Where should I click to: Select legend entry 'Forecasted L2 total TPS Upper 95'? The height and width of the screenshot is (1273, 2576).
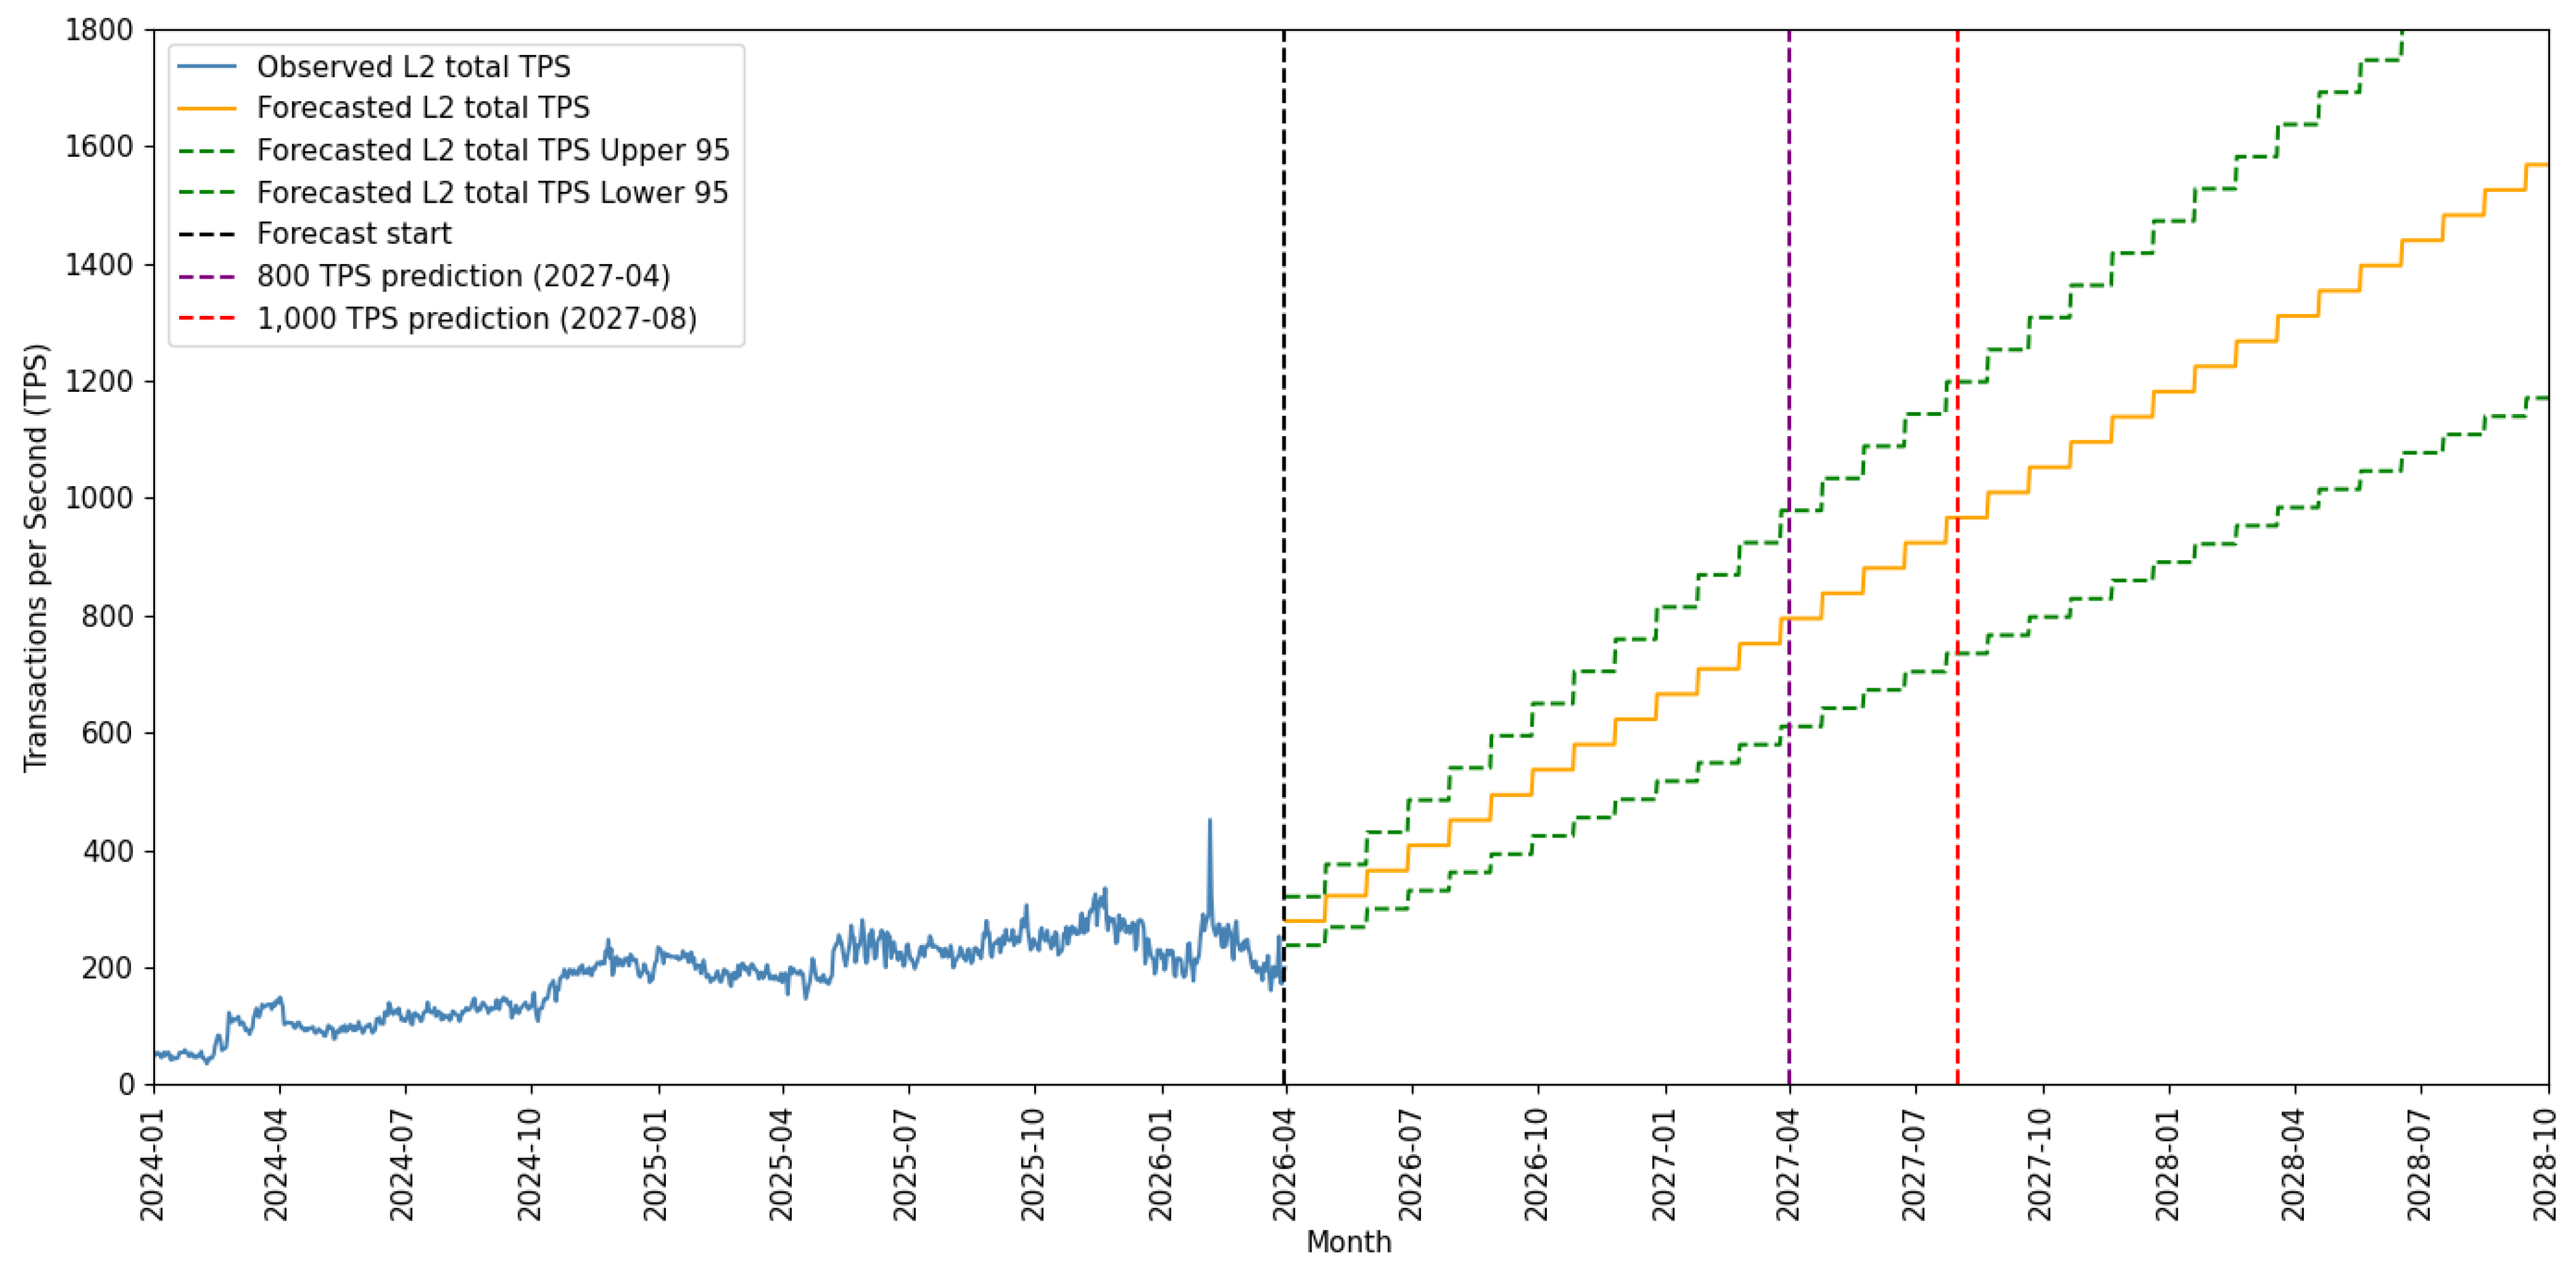tap(493, 150)
